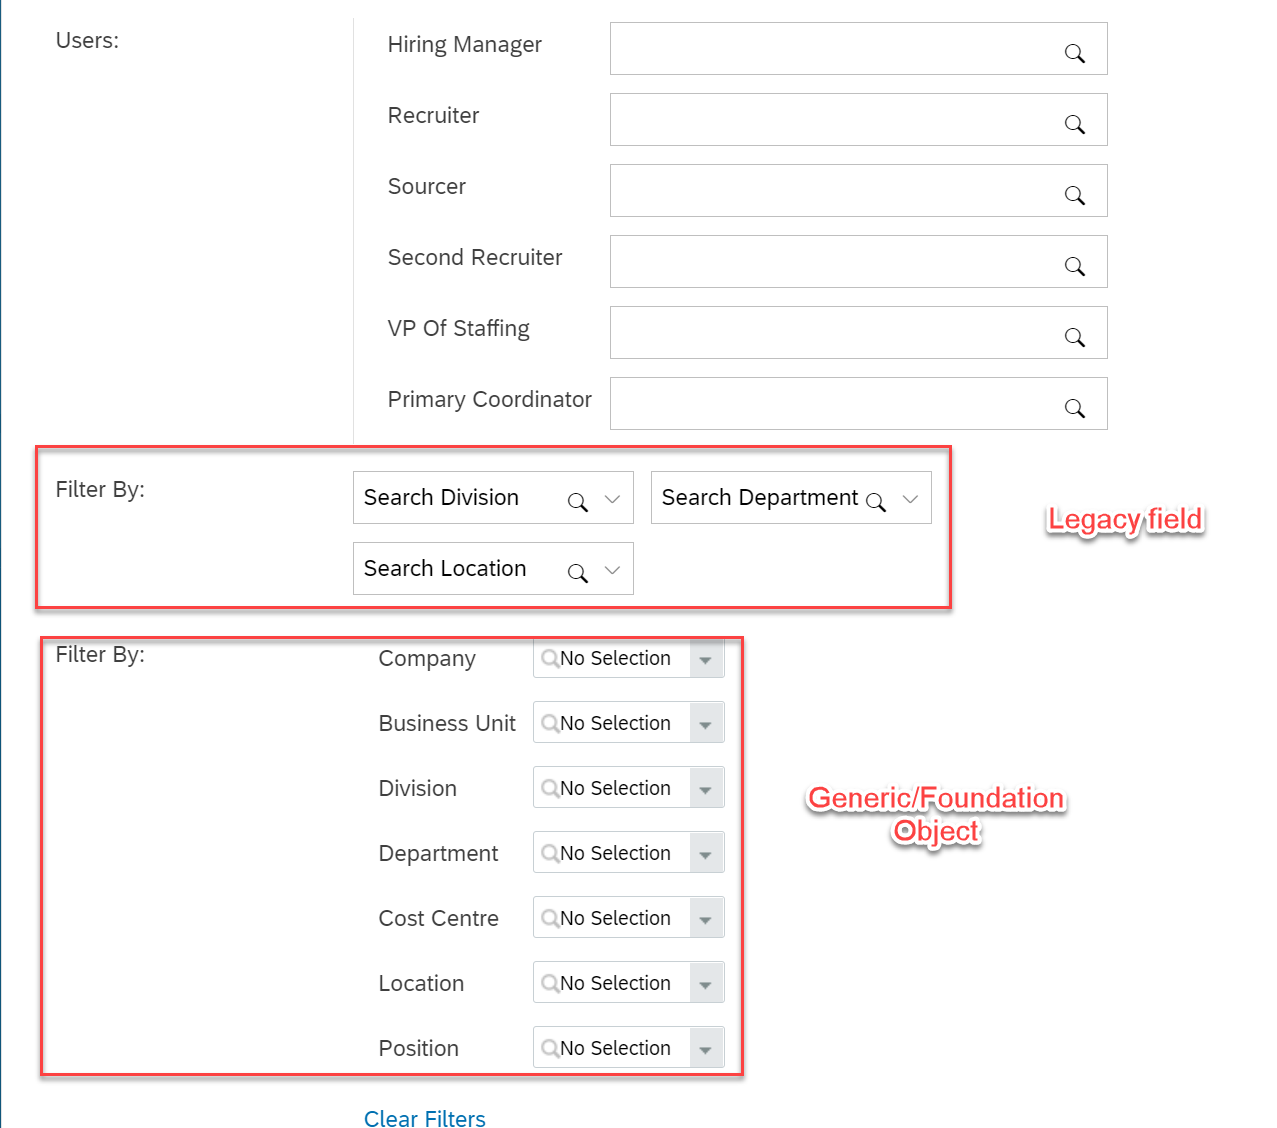Click the 'Hiring Manager' label
Viewport: 1277px width, 1128px height.
[464, 45]
